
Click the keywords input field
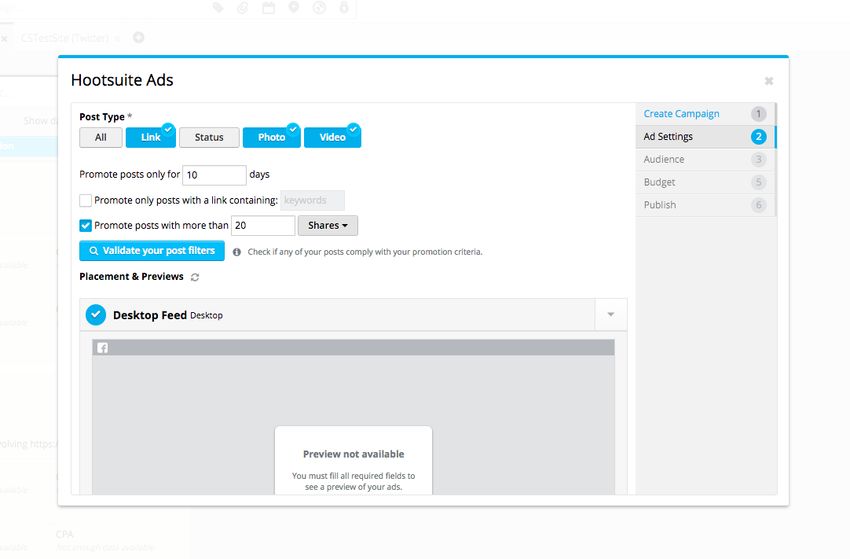(x=312, y=200)
